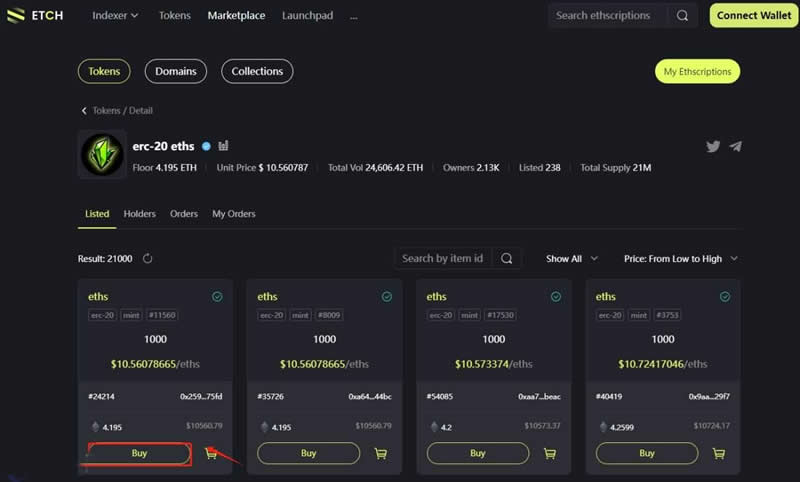Click the refresh icon beside Result: 21000
800x482 pixels.
click(147, 259)
